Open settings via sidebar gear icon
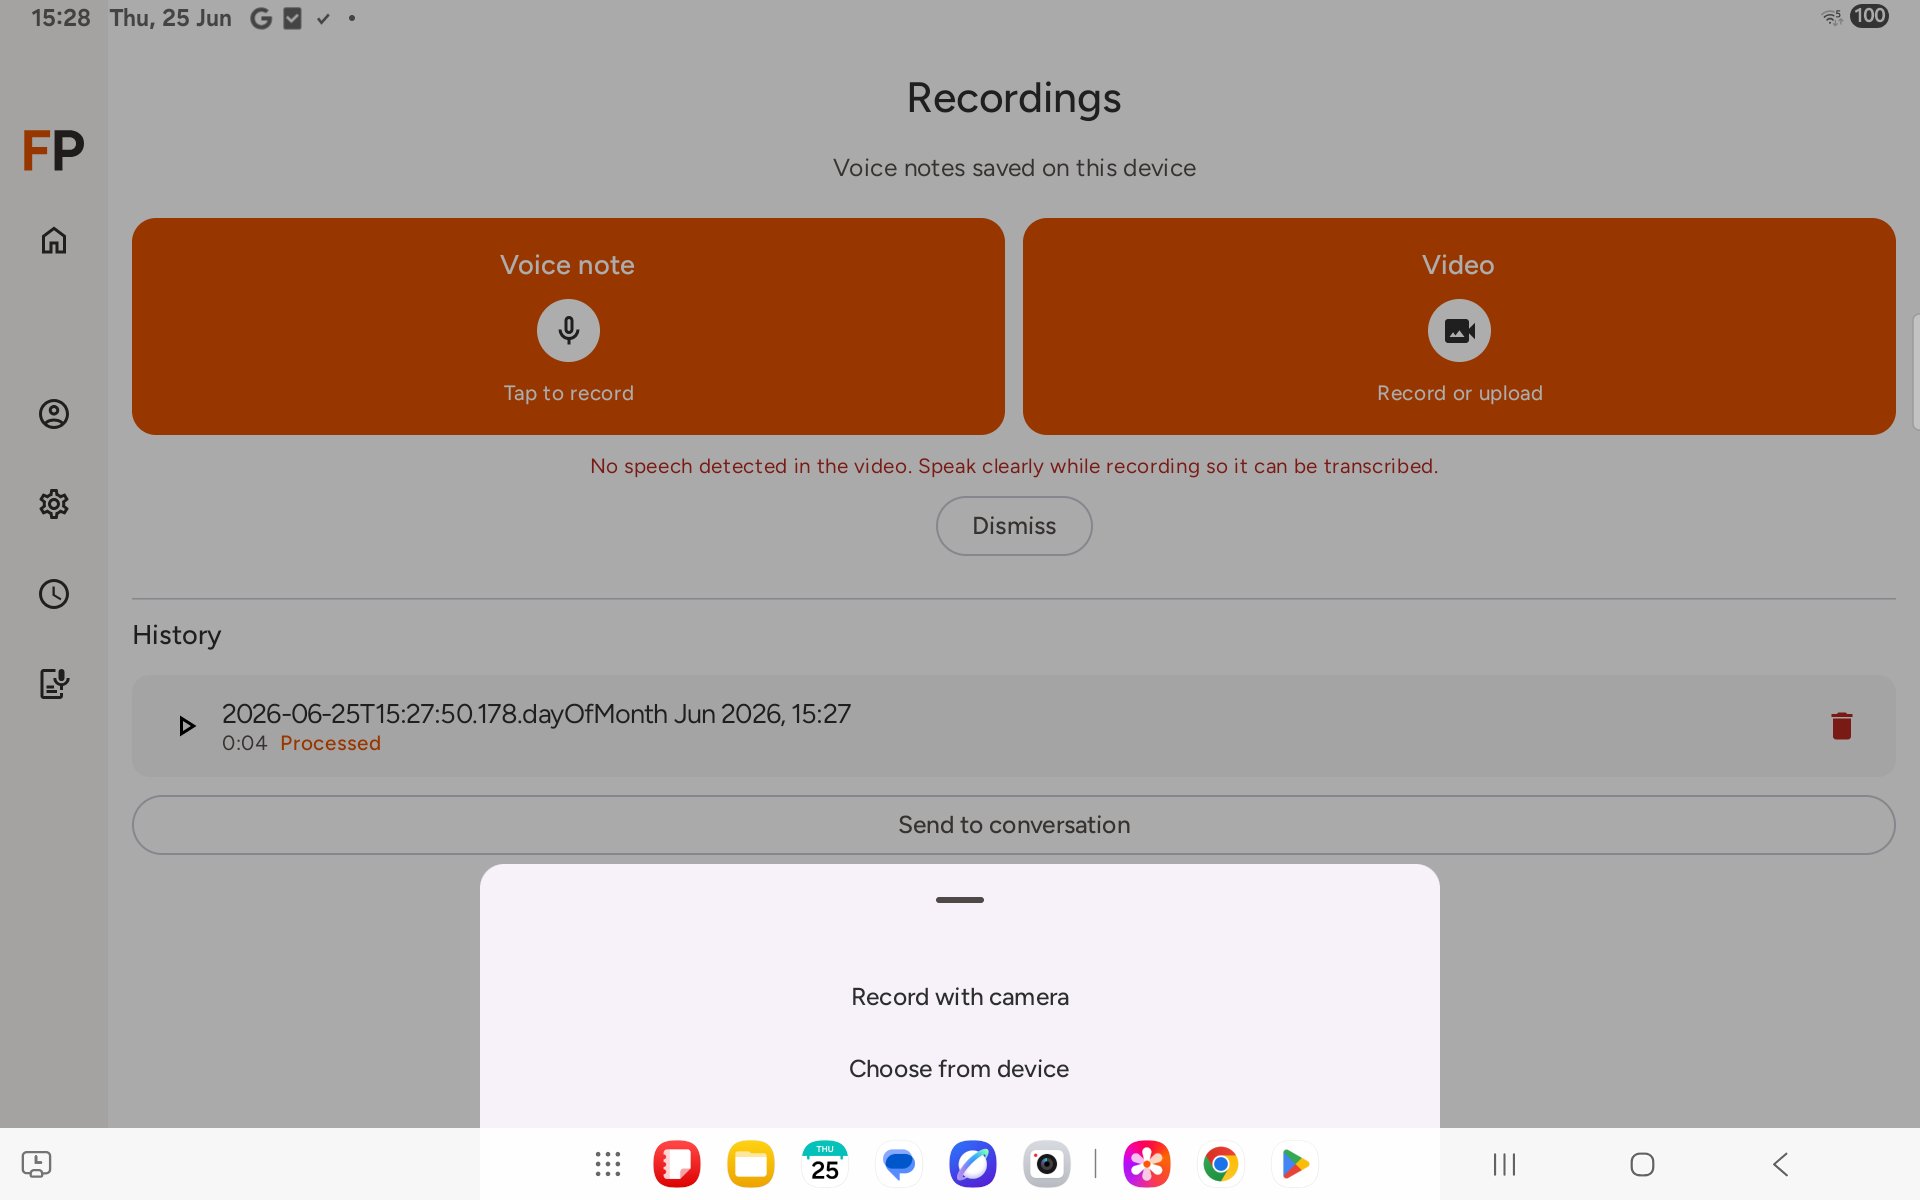 click(x=54, y=504)
